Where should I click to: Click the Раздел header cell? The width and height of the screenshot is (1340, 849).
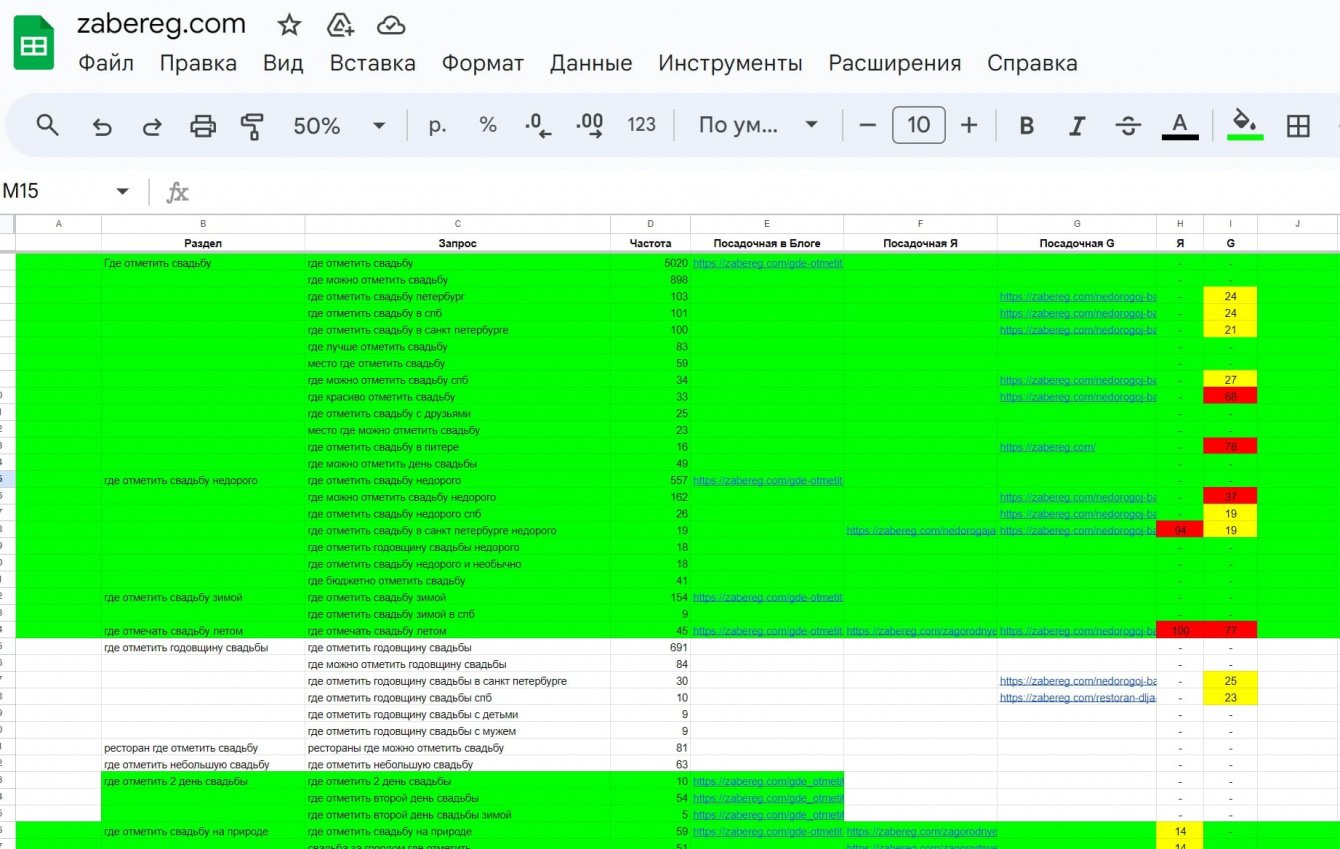pos(203,243)
